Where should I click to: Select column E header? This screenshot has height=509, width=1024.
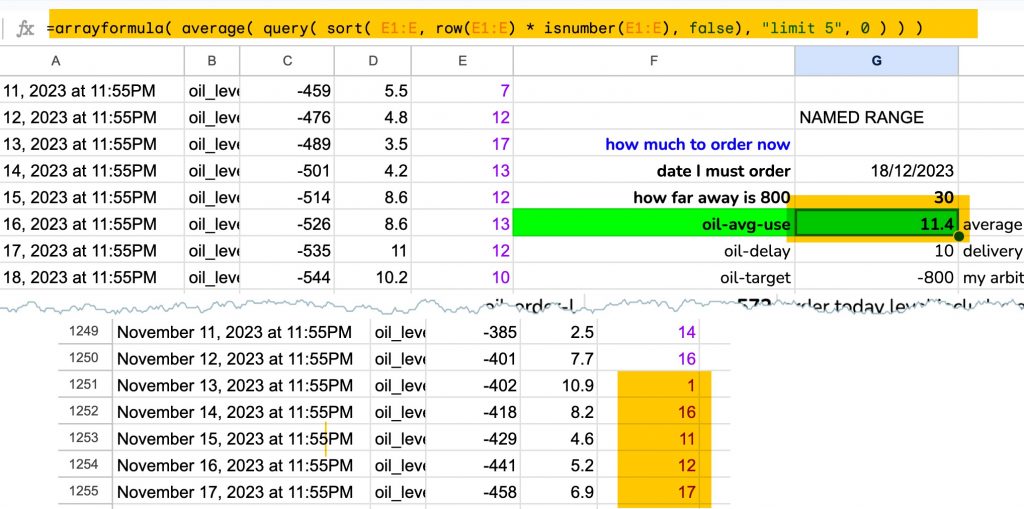point(462,61)
